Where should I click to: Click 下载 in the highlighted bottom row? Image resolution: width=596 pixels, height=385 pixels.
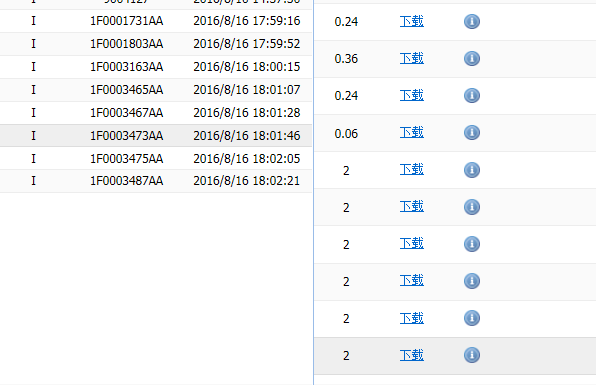(412, 355)
